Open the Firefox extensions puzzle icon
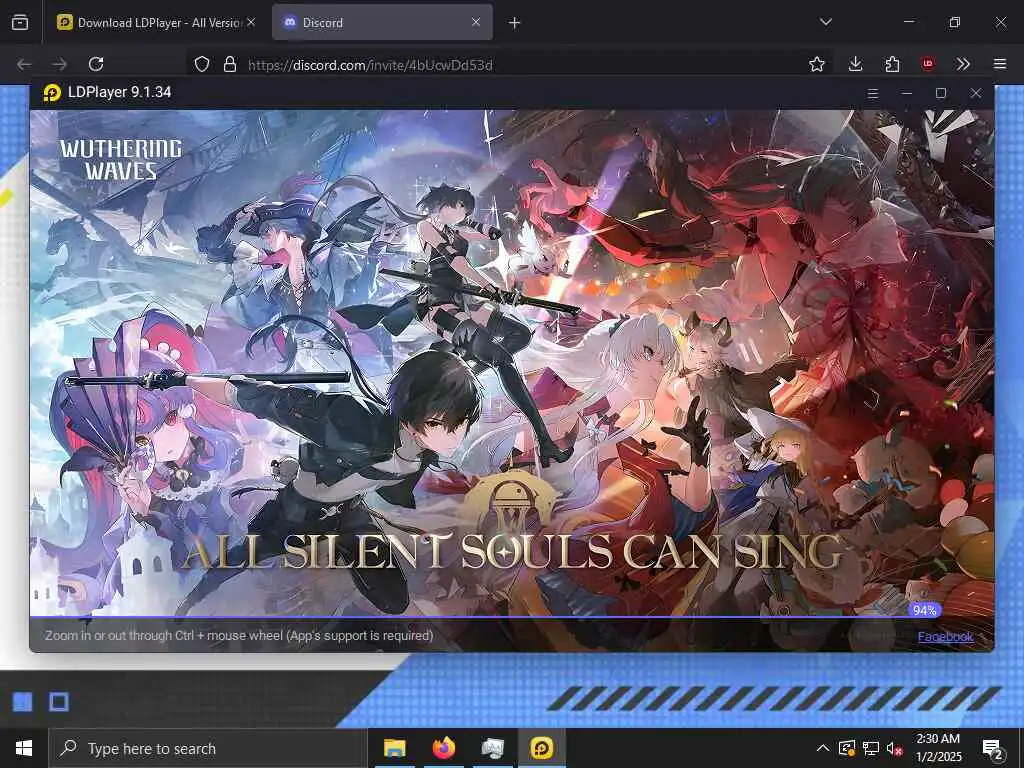 (892, 64)
